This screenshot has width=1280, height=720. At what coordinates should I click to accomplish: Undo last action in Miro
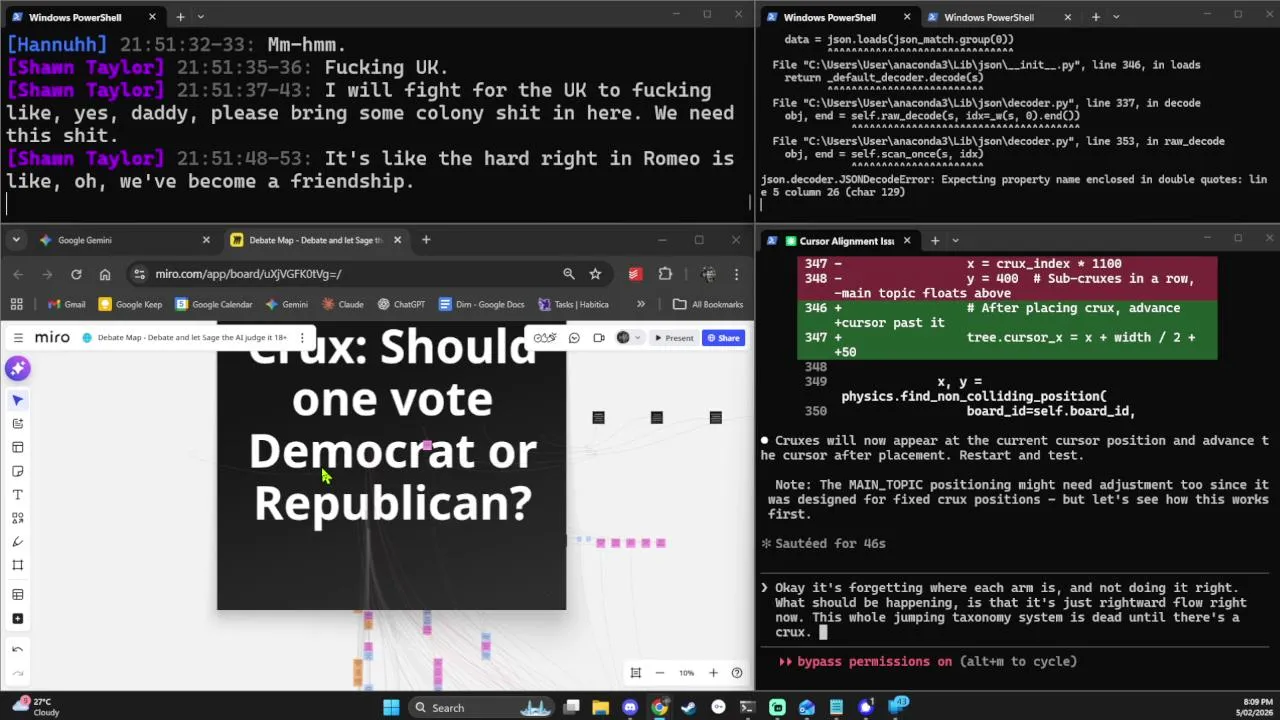tap(18, 650)
